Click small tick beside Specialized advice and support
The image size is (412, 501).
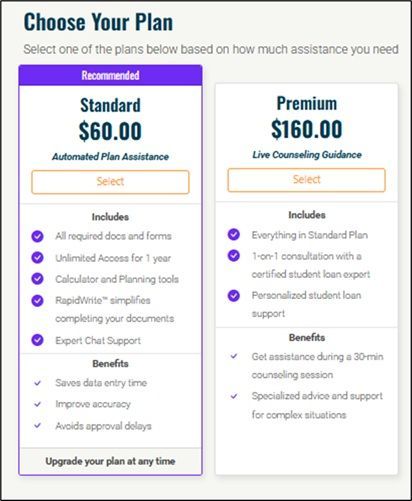point(234,396)
